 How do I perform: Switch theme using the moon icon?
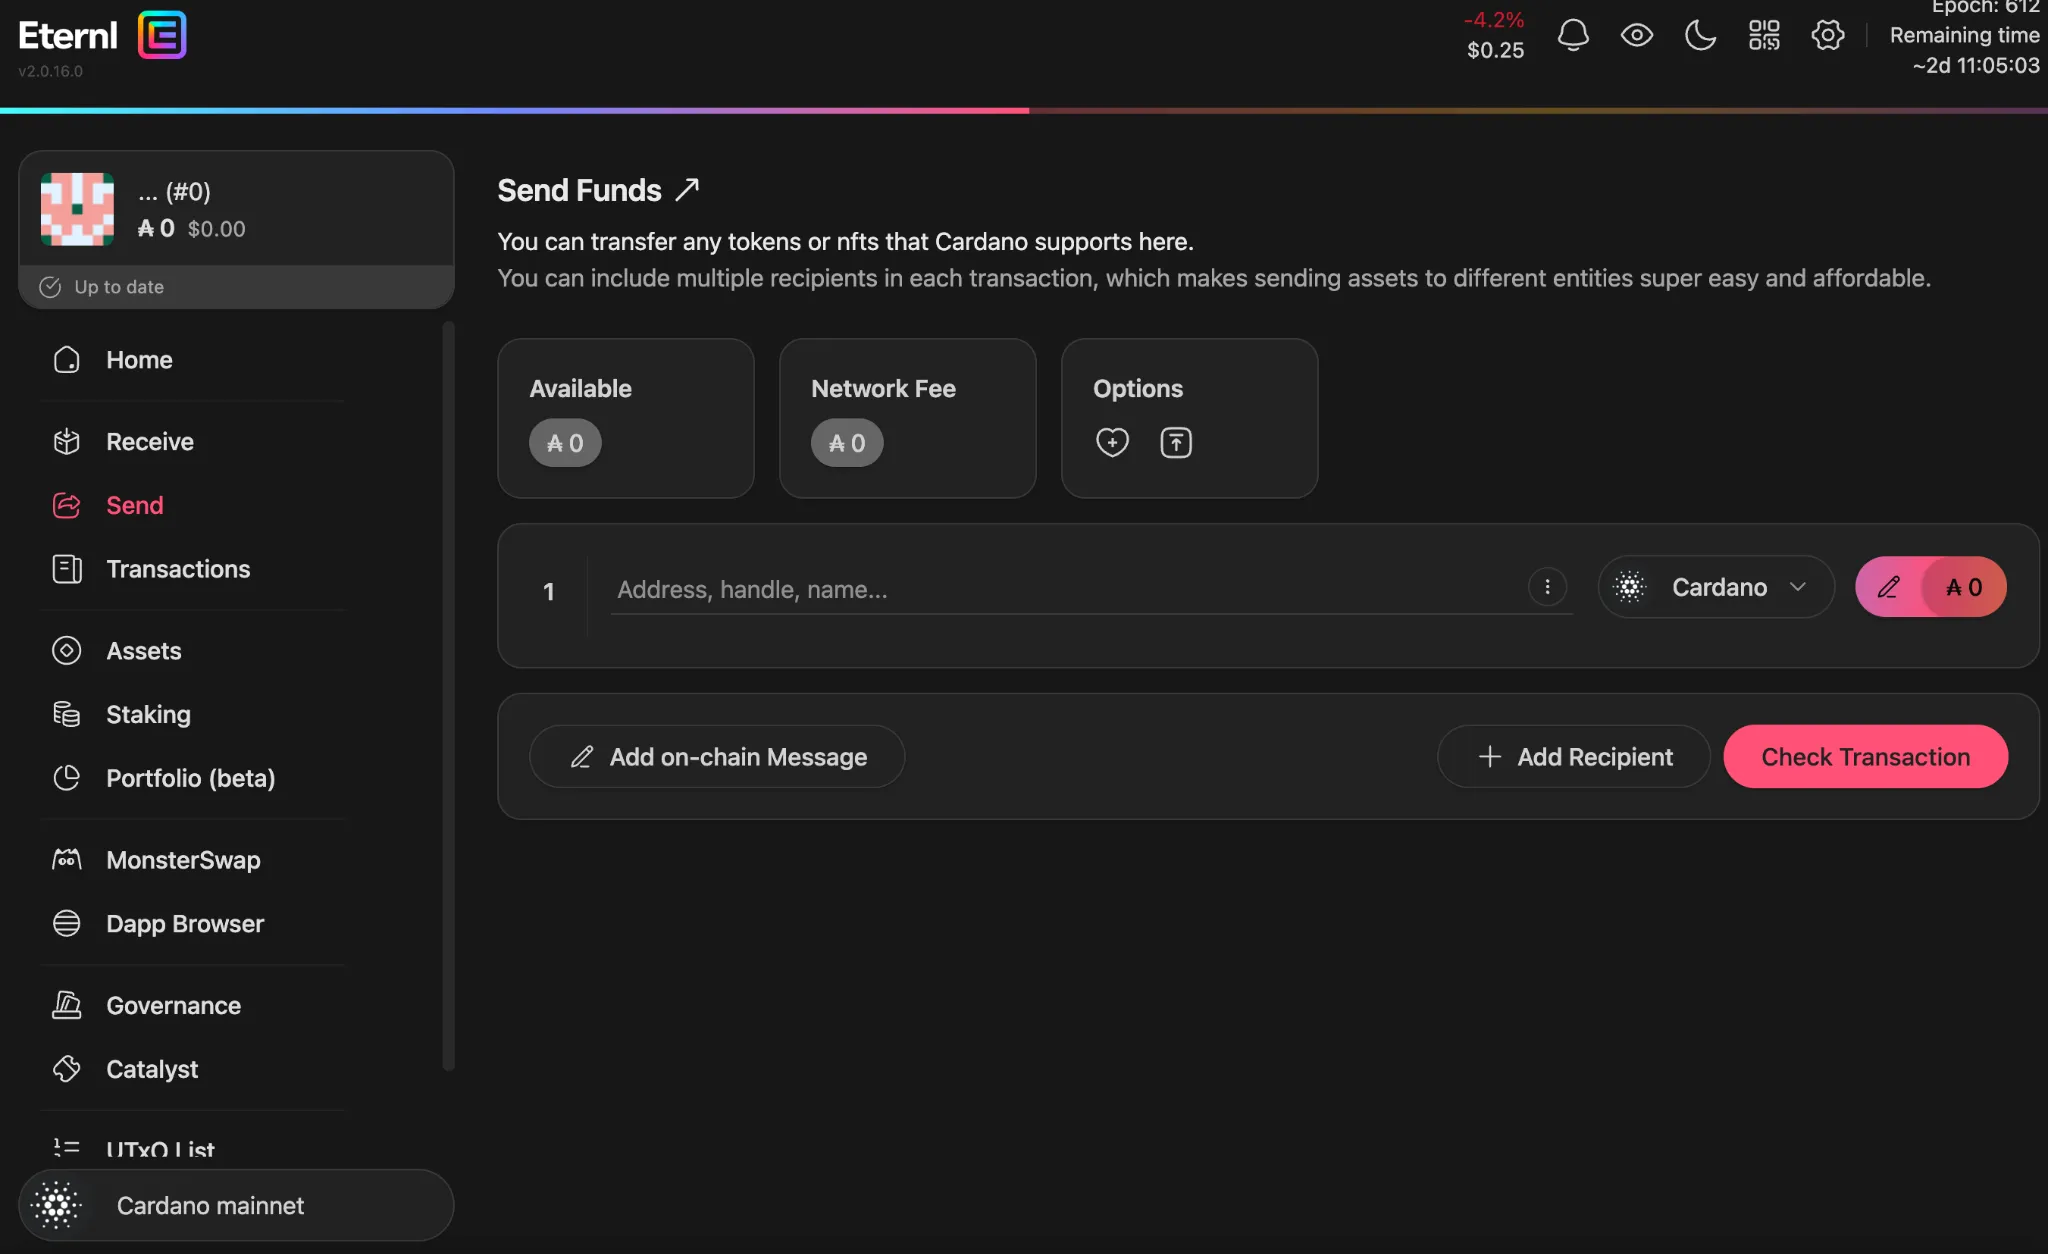click(x=1700, y=34)
